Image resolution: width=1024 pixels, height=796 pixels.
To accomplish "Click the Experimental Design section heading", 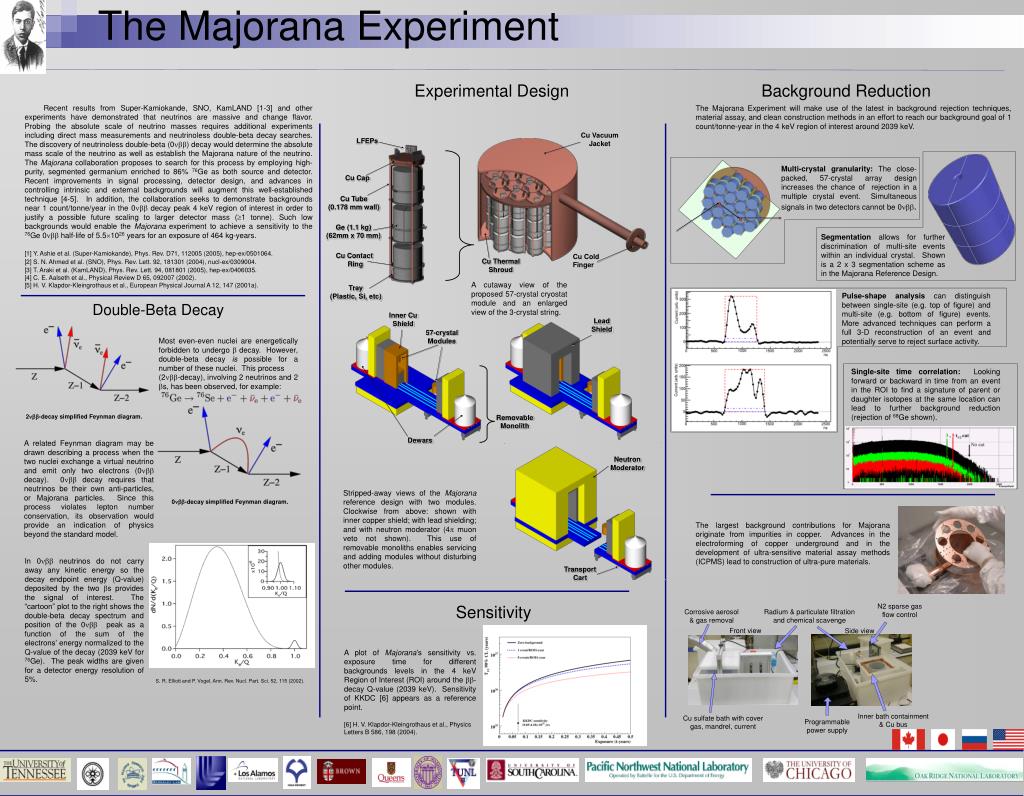I will (x=492, y=91).
